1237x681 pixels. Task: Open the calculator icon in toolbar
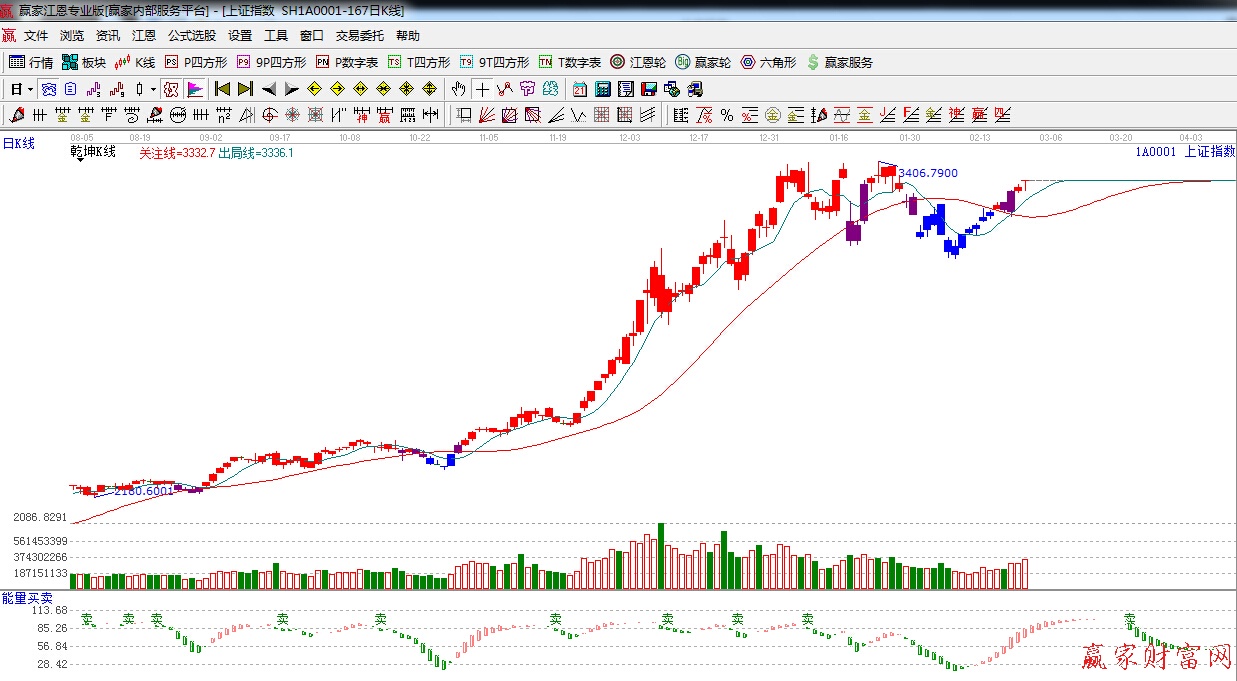[x=602, y=89]
